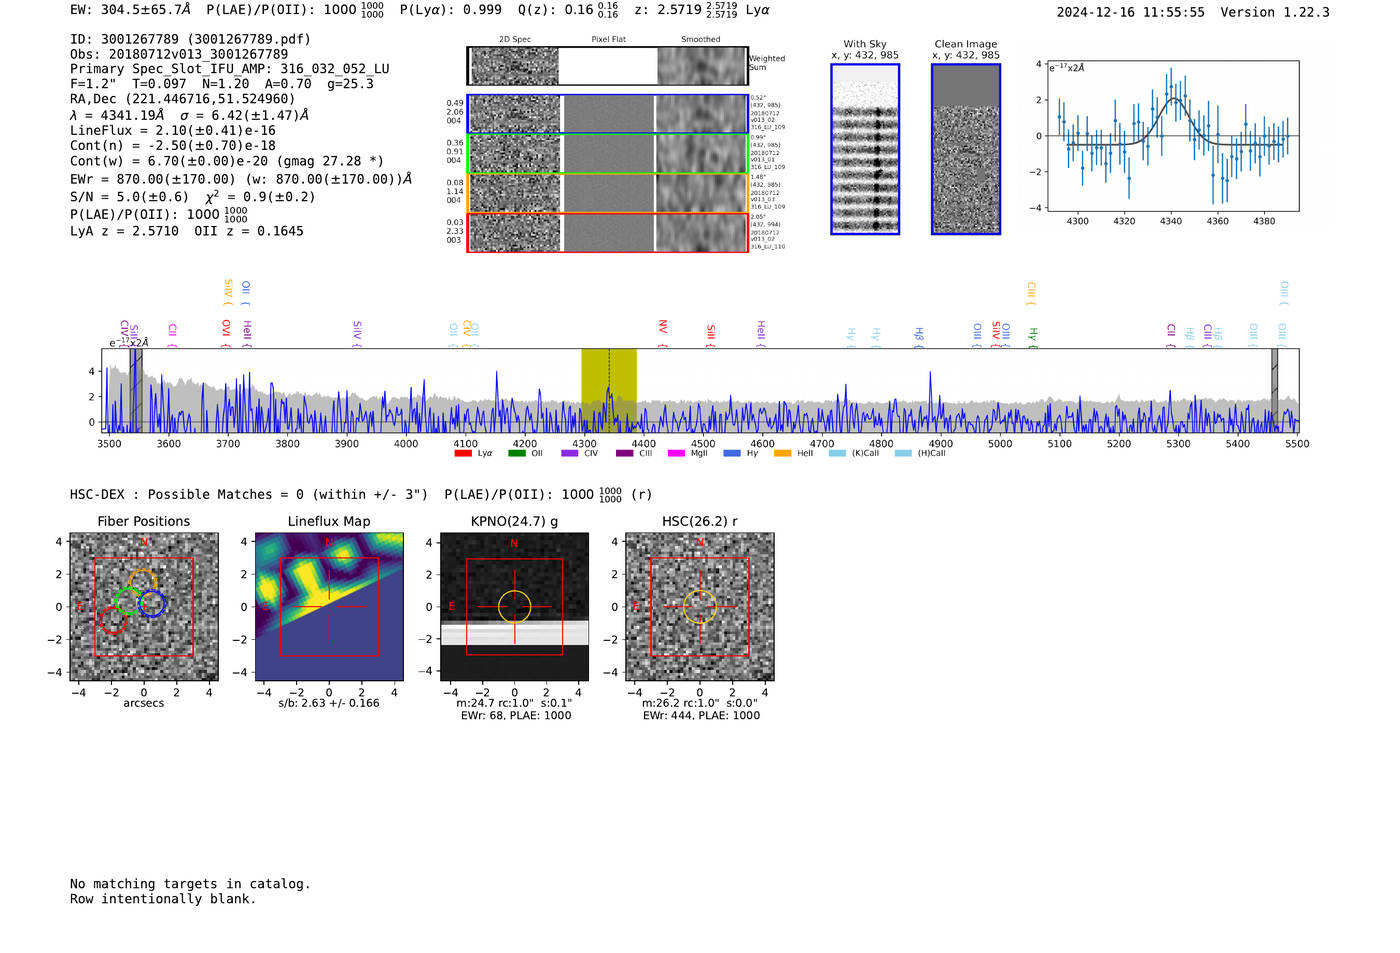The width and height of the screenshot is (1400, 953).
Task: Click the λ = 4341.19Å wavelength line
Action: tap(190, 115)
